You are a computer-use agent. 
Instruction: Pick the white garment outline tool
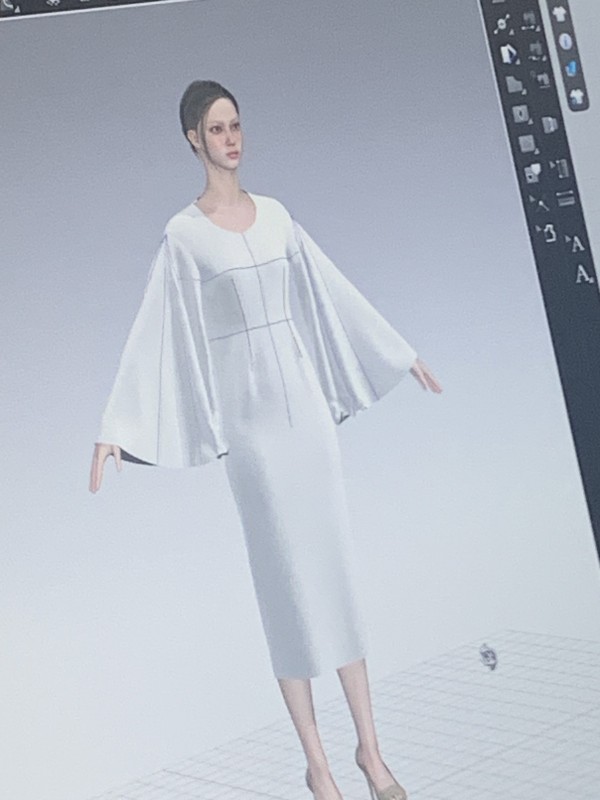(548, 234)
